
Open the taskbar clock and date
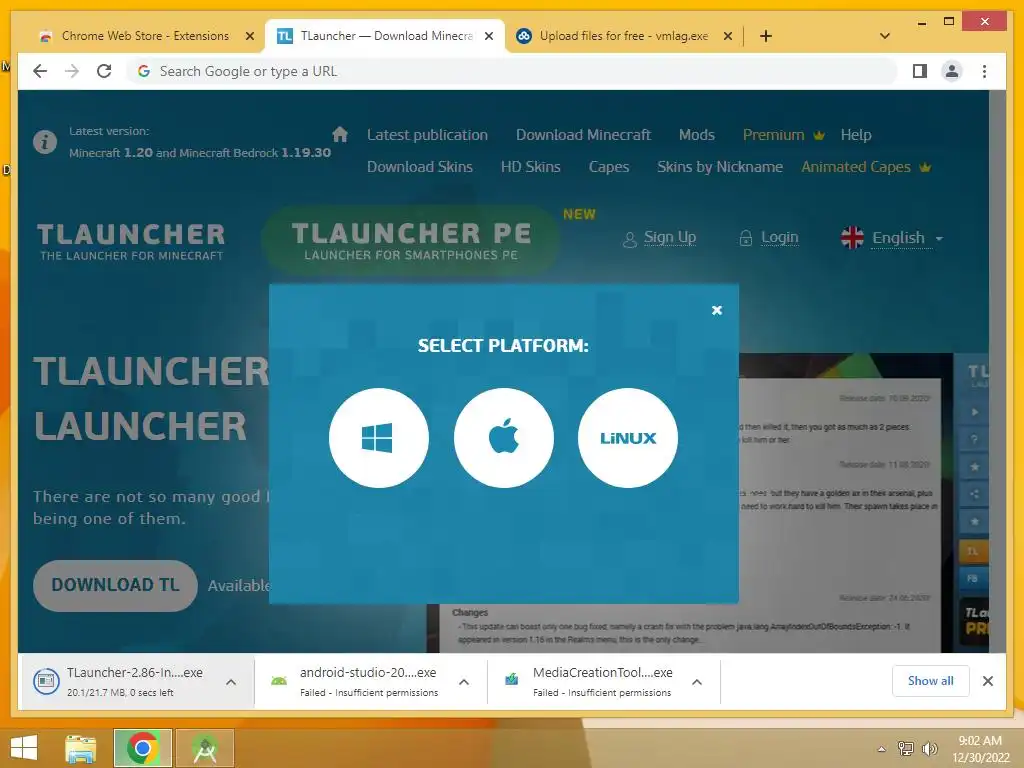click(x=980, y=748)
